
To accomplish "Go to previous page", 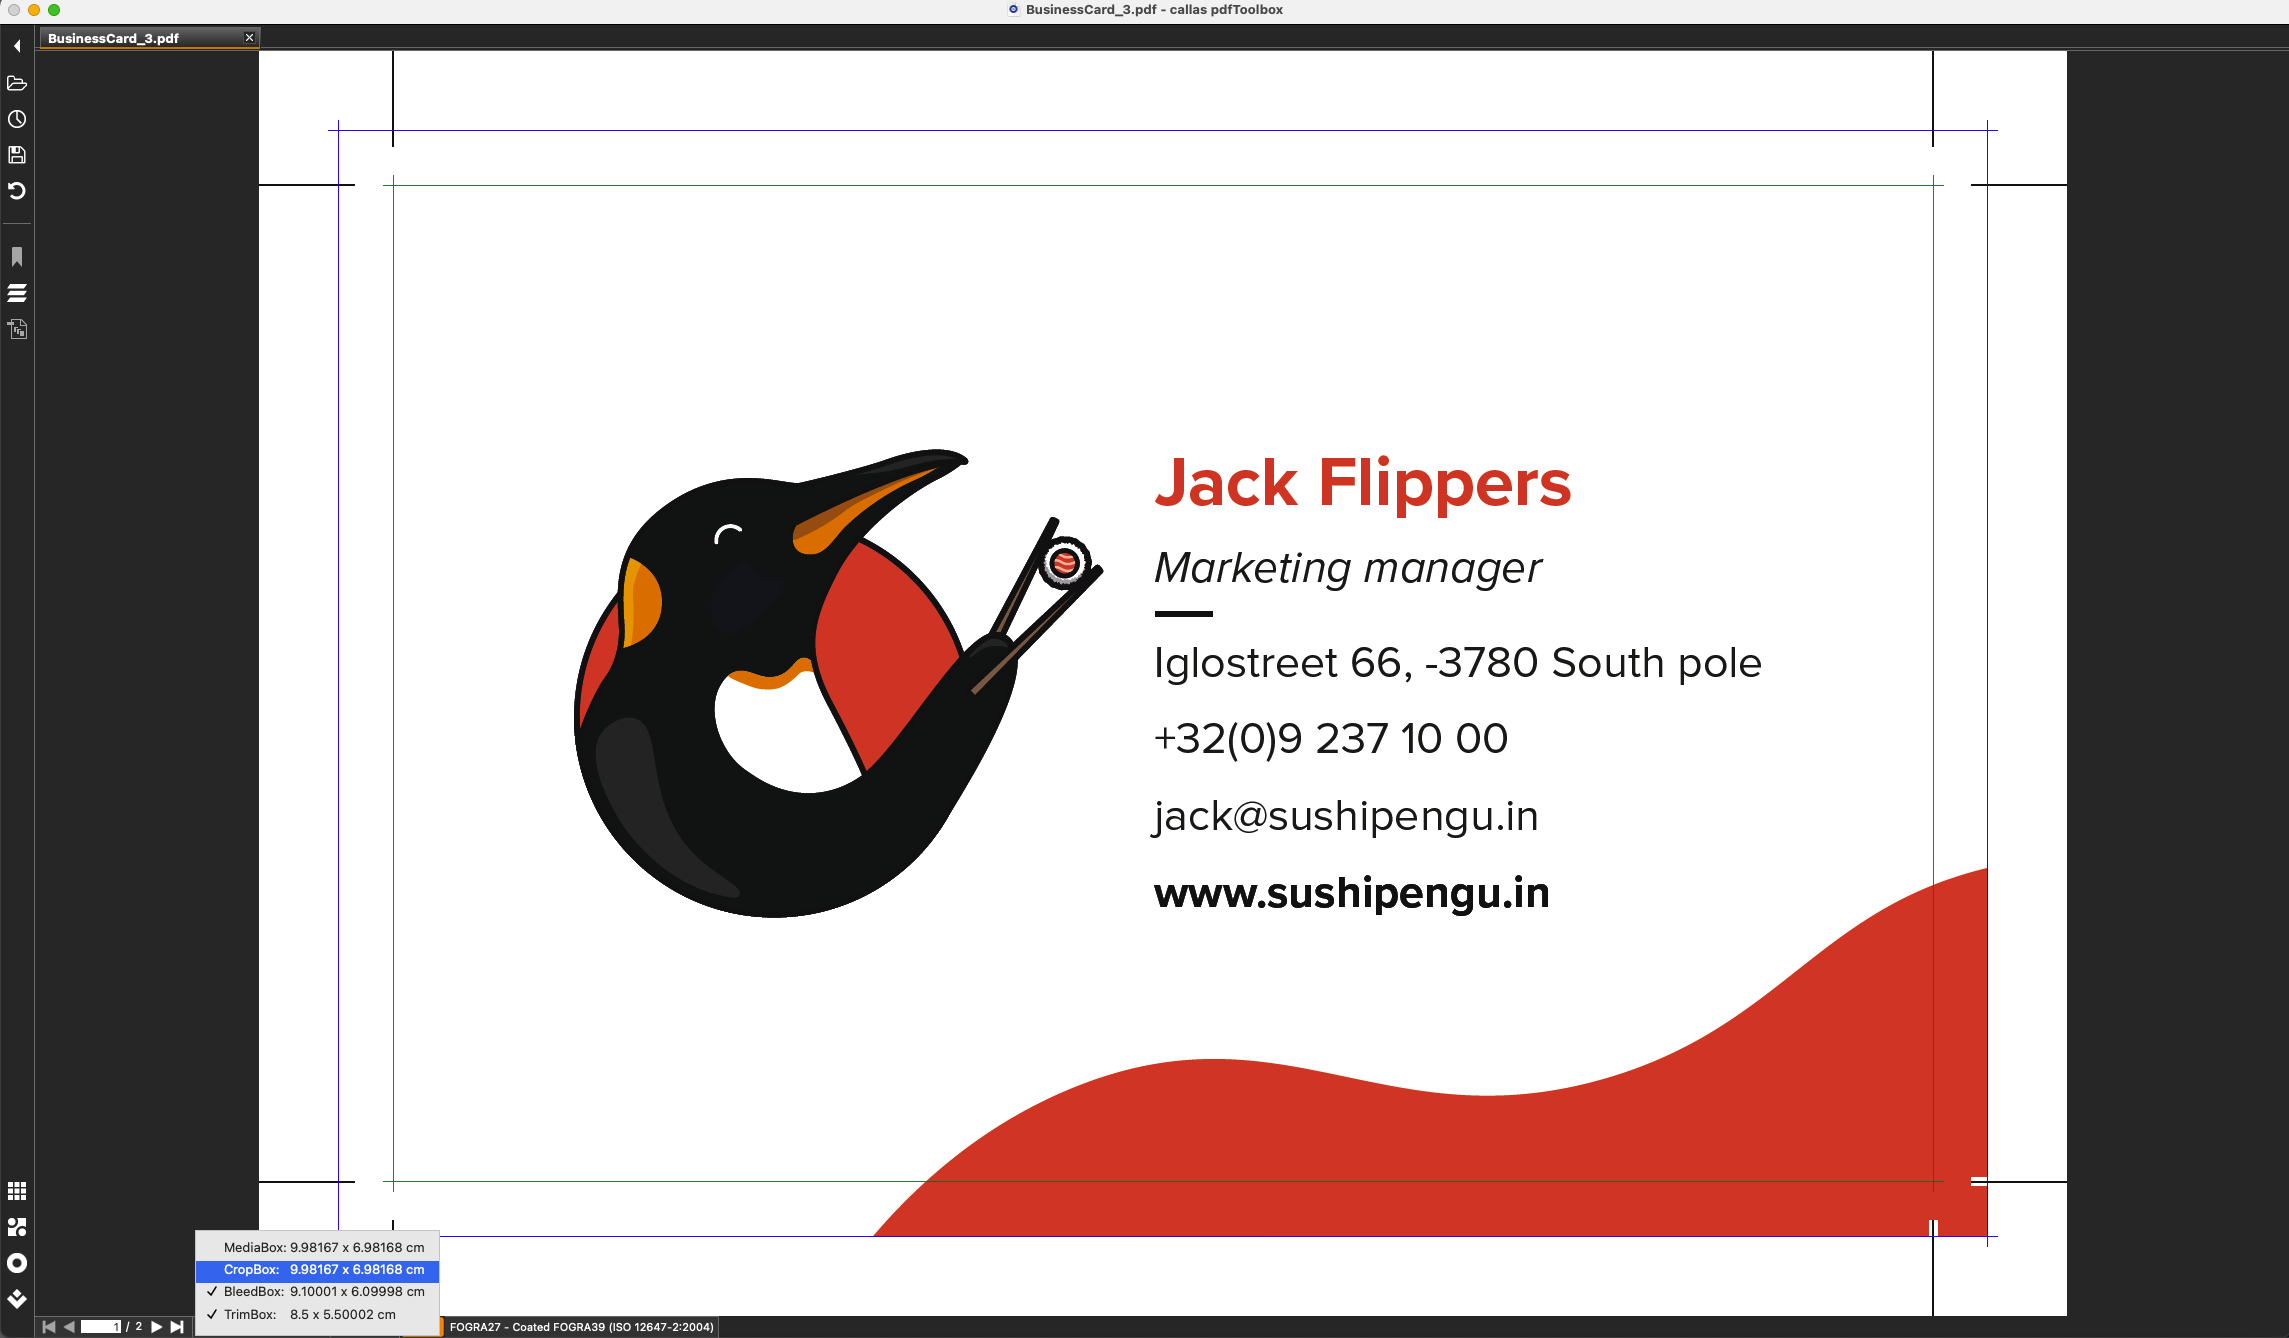I will click(69, 1327).
